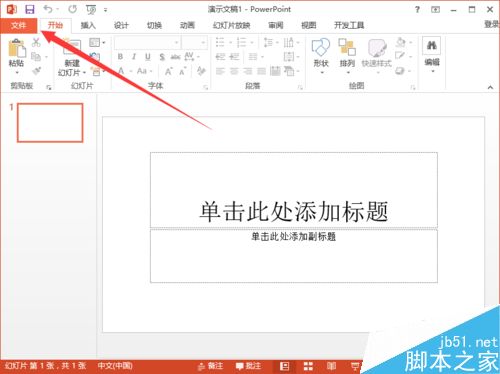The height and width of the screenshot is (374, 500).
Task: Open the 审阅 (Review) ribbon tab
Action: pyautogui.click(x=276, y=25)
